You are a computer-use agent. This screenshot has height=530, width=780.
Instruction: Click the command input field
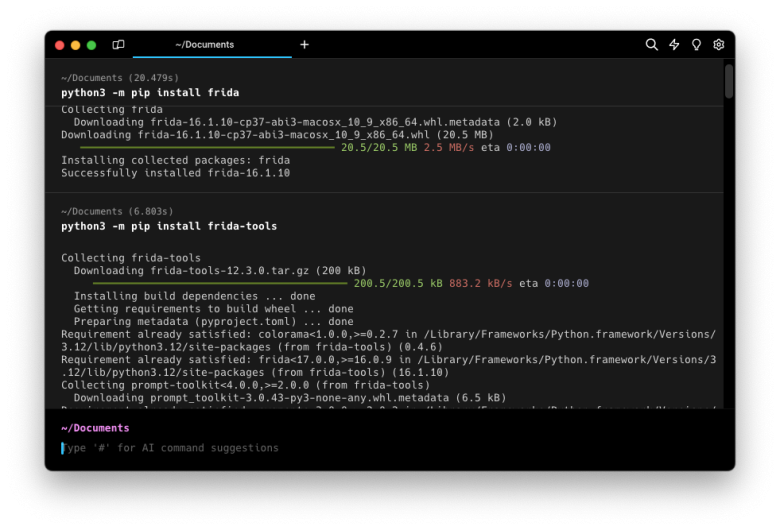tap(390, 448)
